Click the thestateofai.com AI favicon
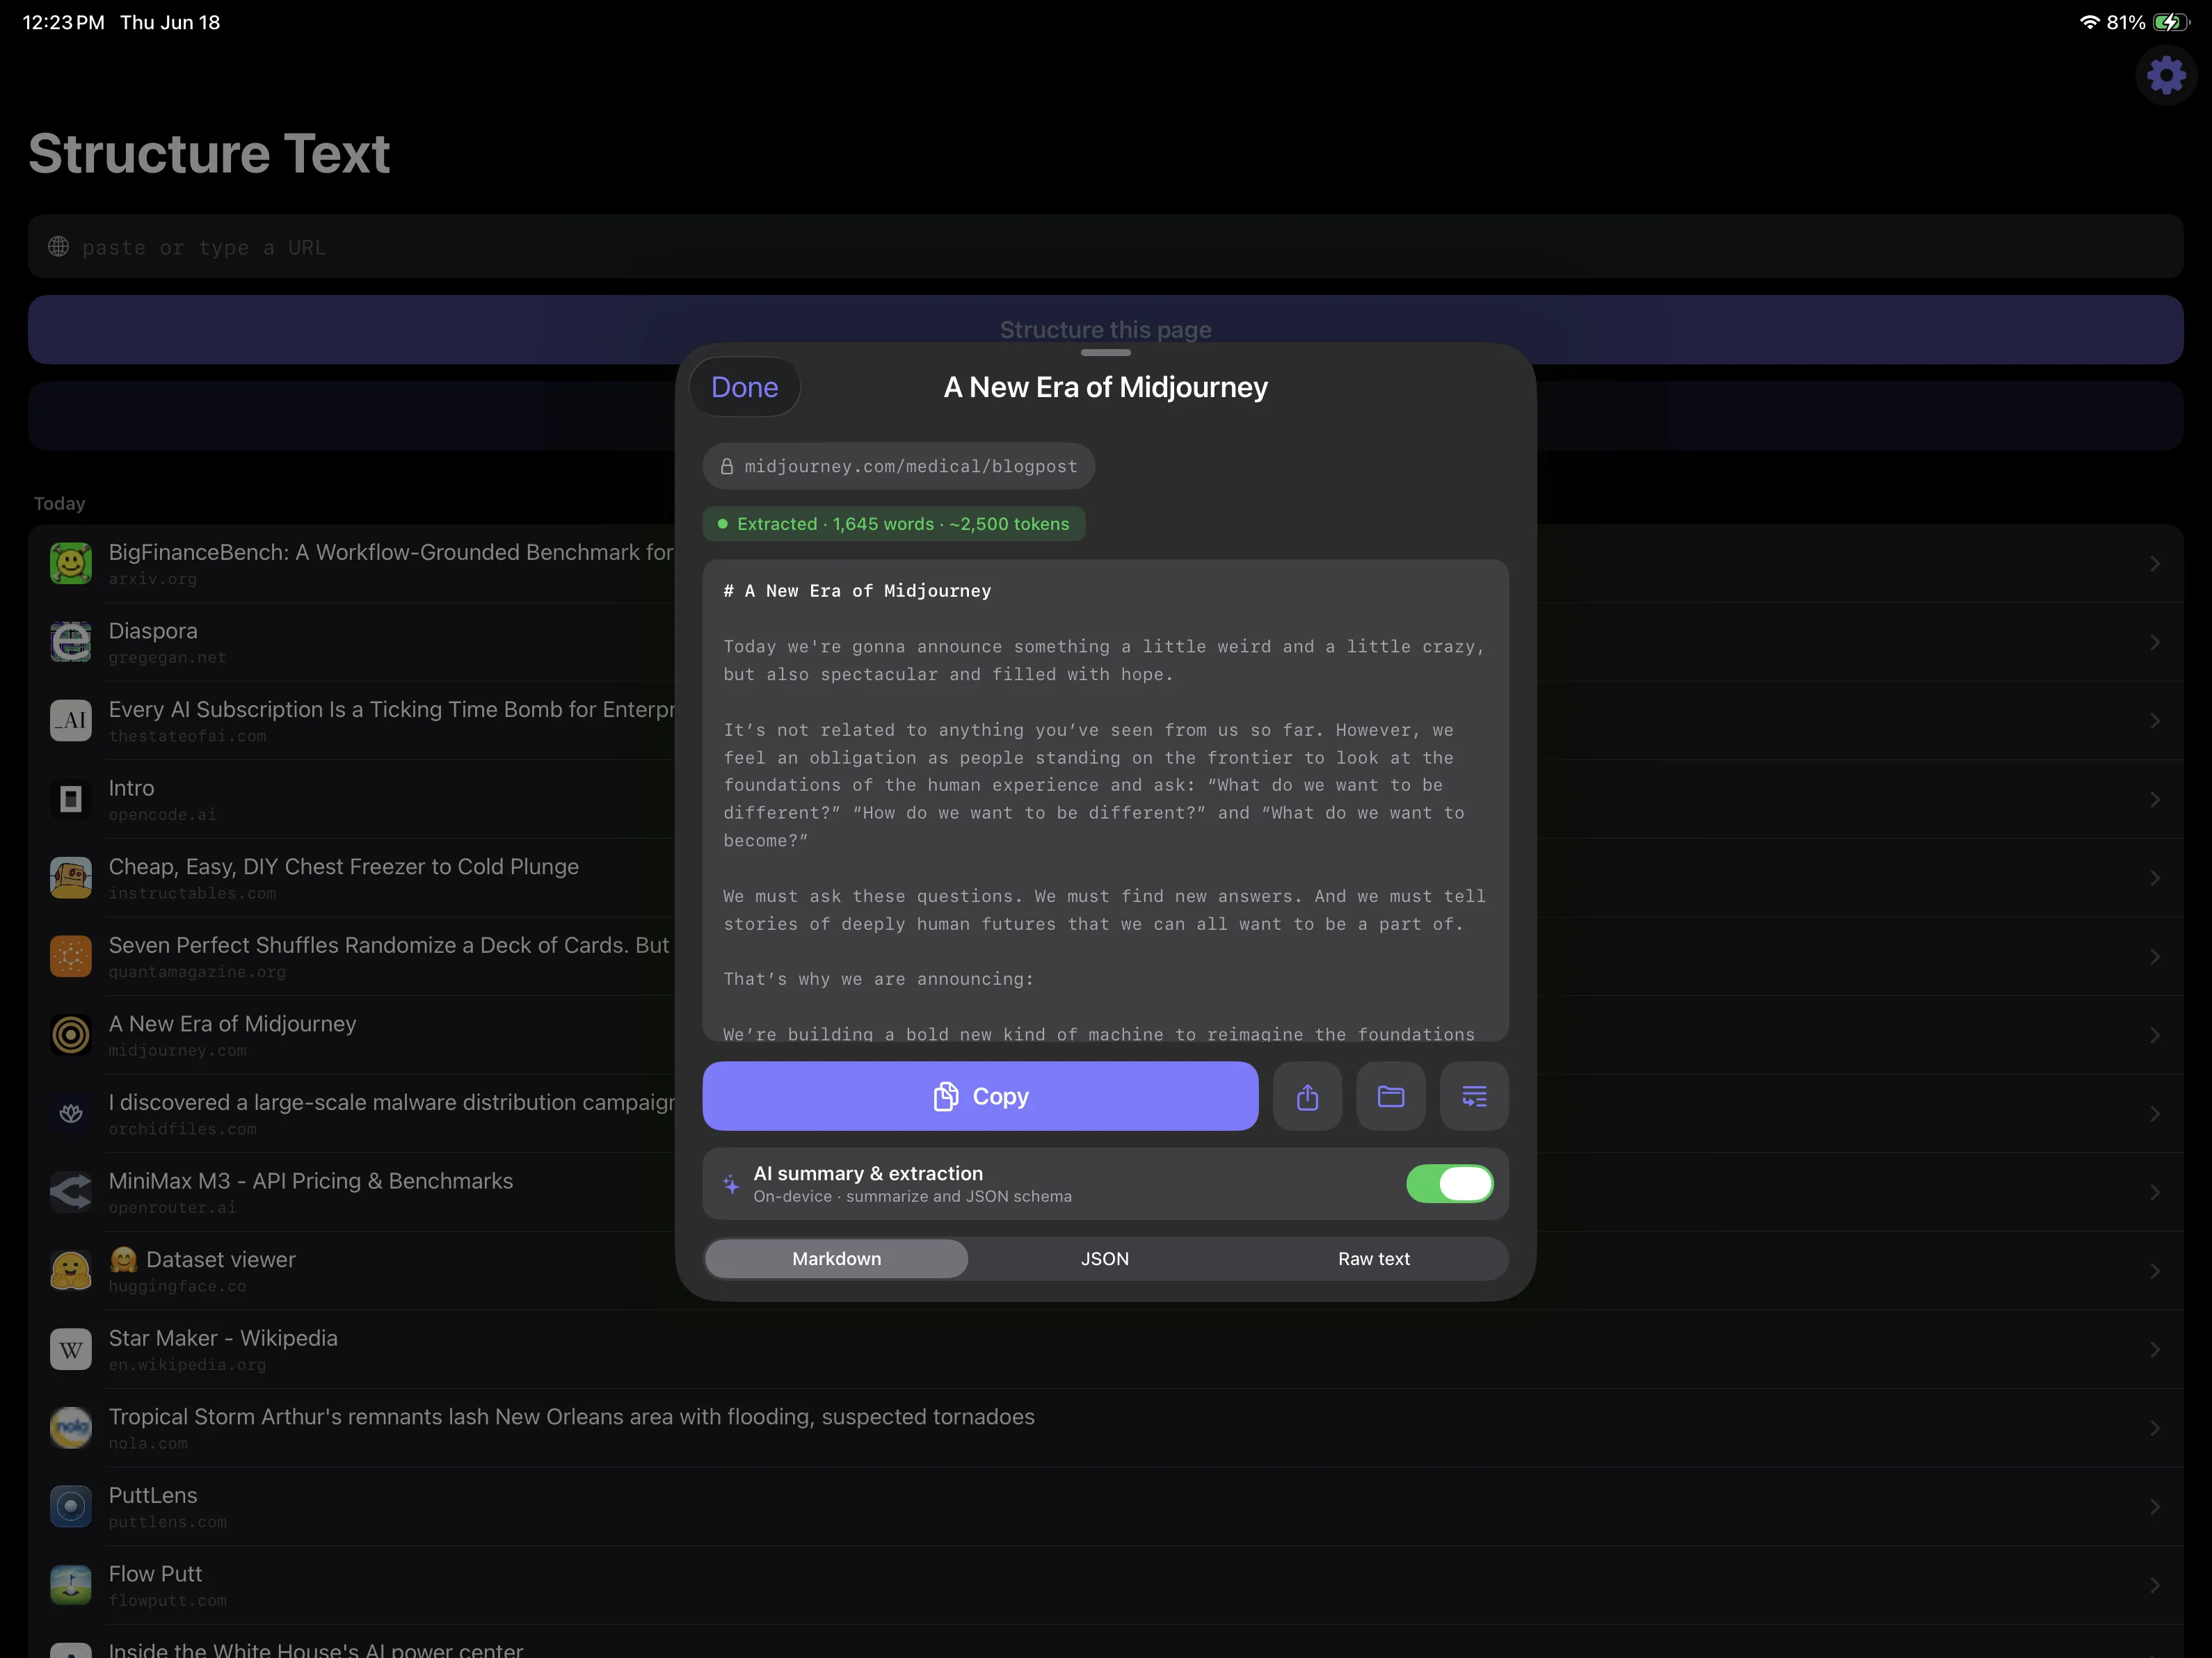 71,721
